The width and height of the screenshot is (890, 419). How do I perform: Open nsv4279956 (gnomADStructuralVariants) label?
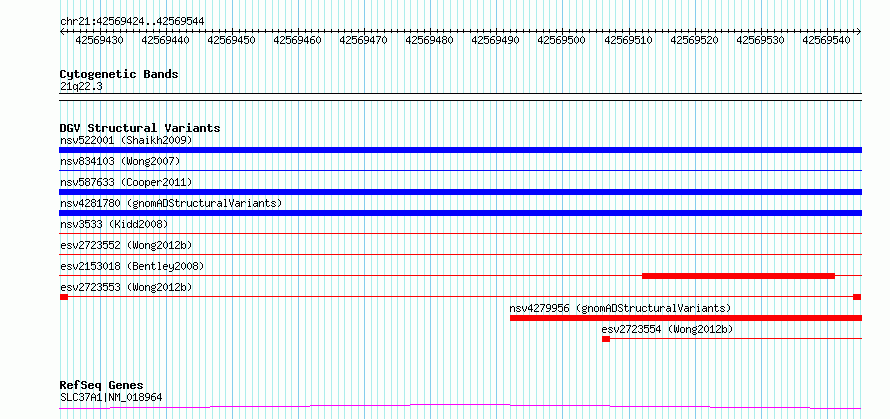[x=620, y=308]
